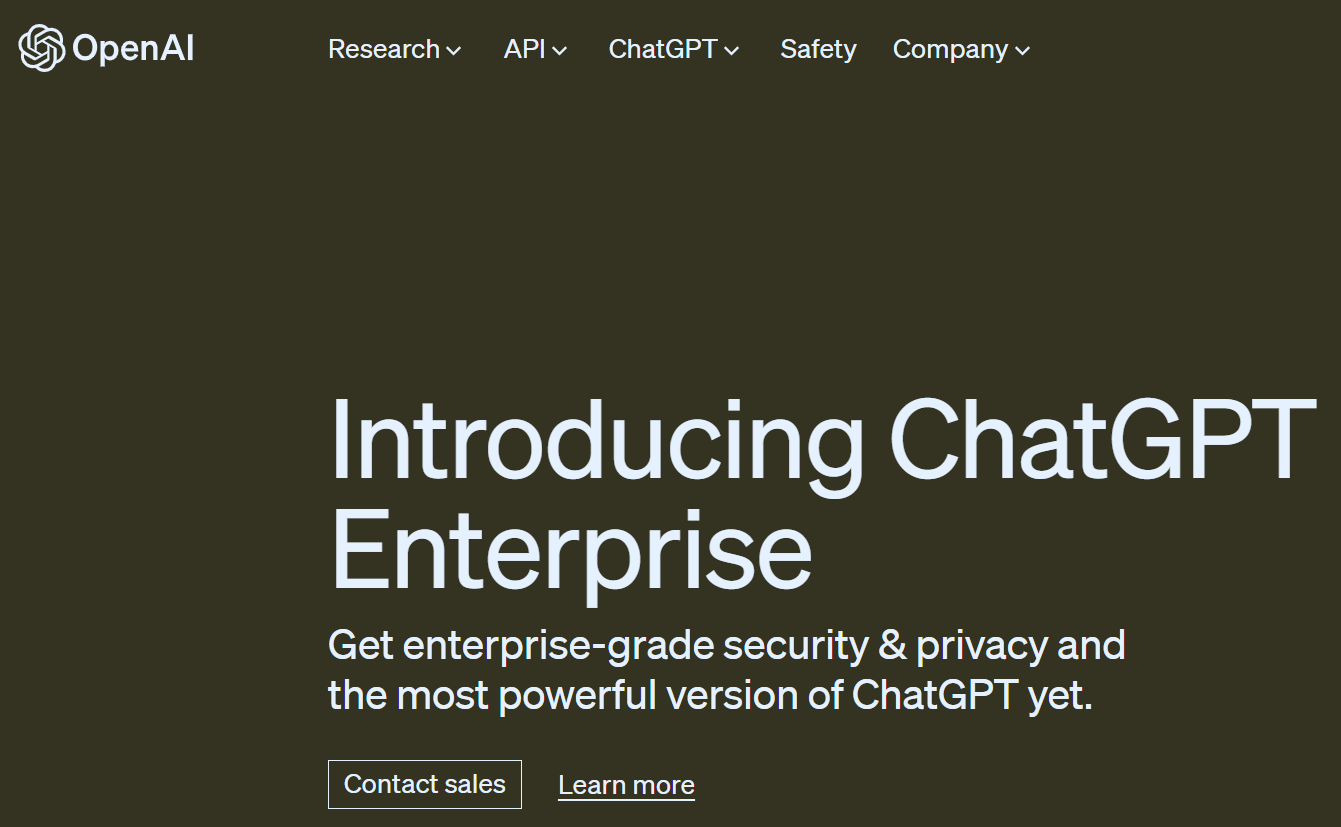
Task: Follow the Learn more link
Action: [626, 785]
